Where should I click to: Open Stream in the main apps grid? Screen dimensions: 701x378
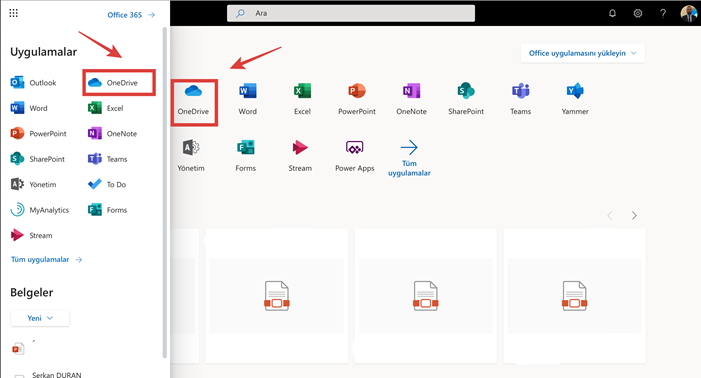pos(300,156)
